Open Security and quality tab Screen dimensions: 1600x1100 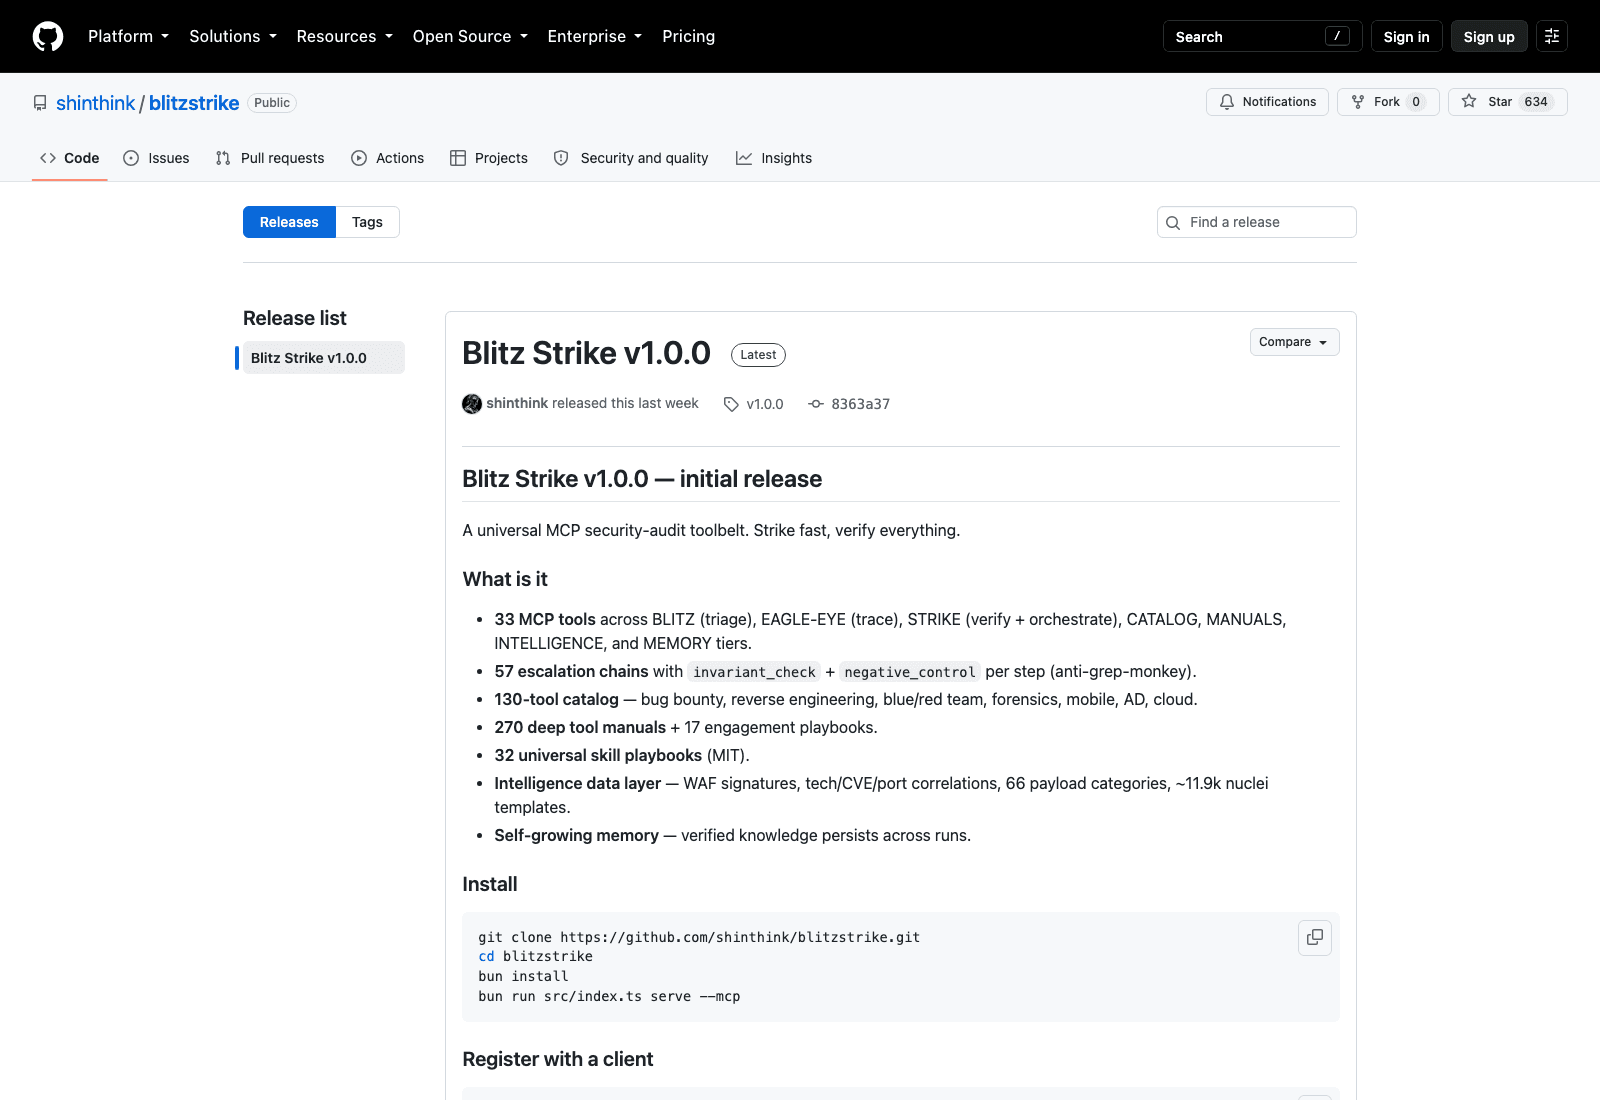pos(631,158)
